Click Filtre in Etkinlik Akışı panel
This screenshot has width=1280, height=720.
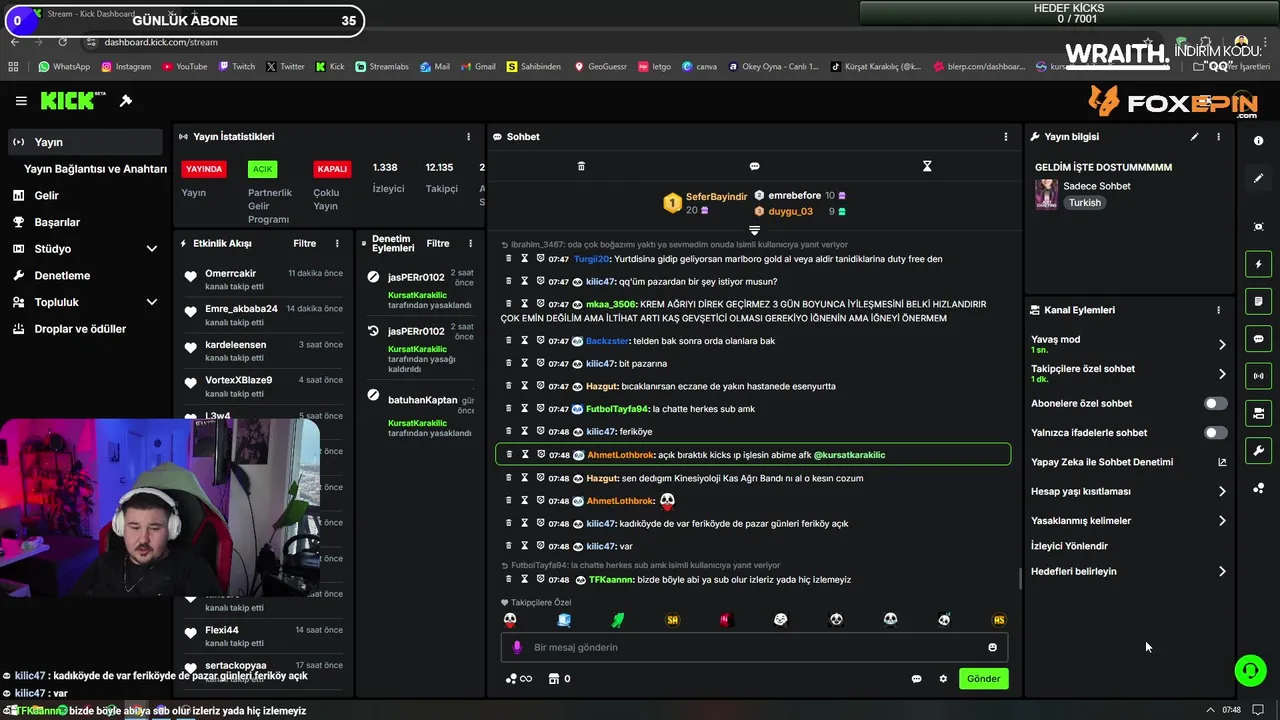tap(304, 244)
